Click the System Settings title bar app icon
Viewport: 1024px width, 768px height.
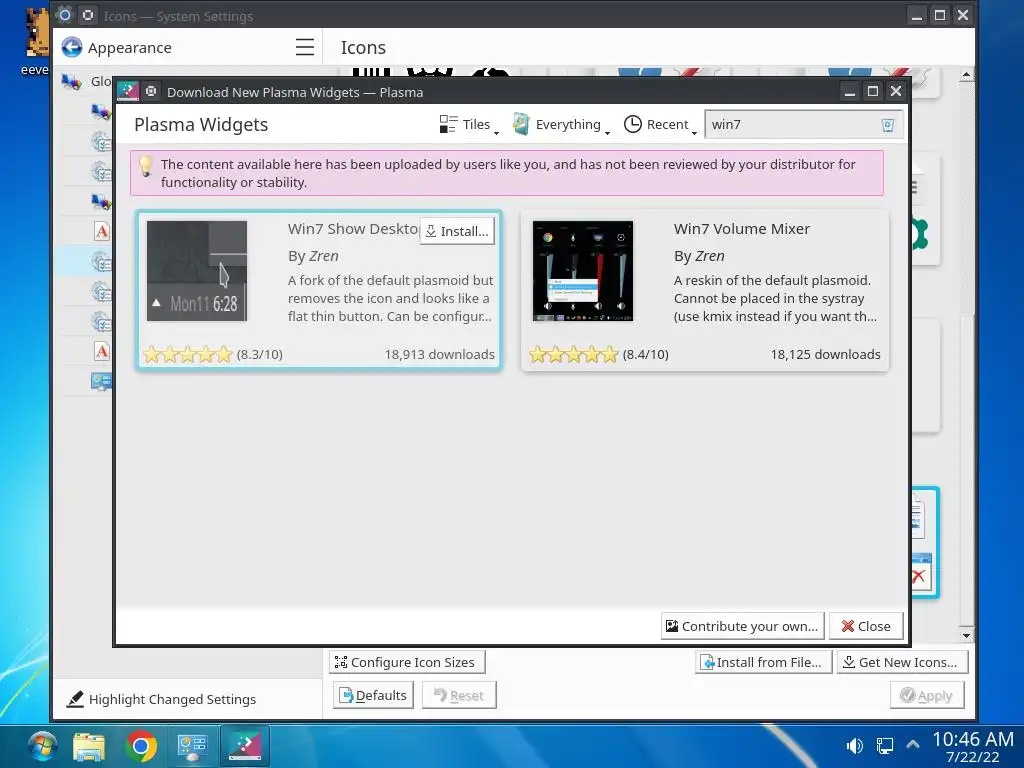(64, 15)
